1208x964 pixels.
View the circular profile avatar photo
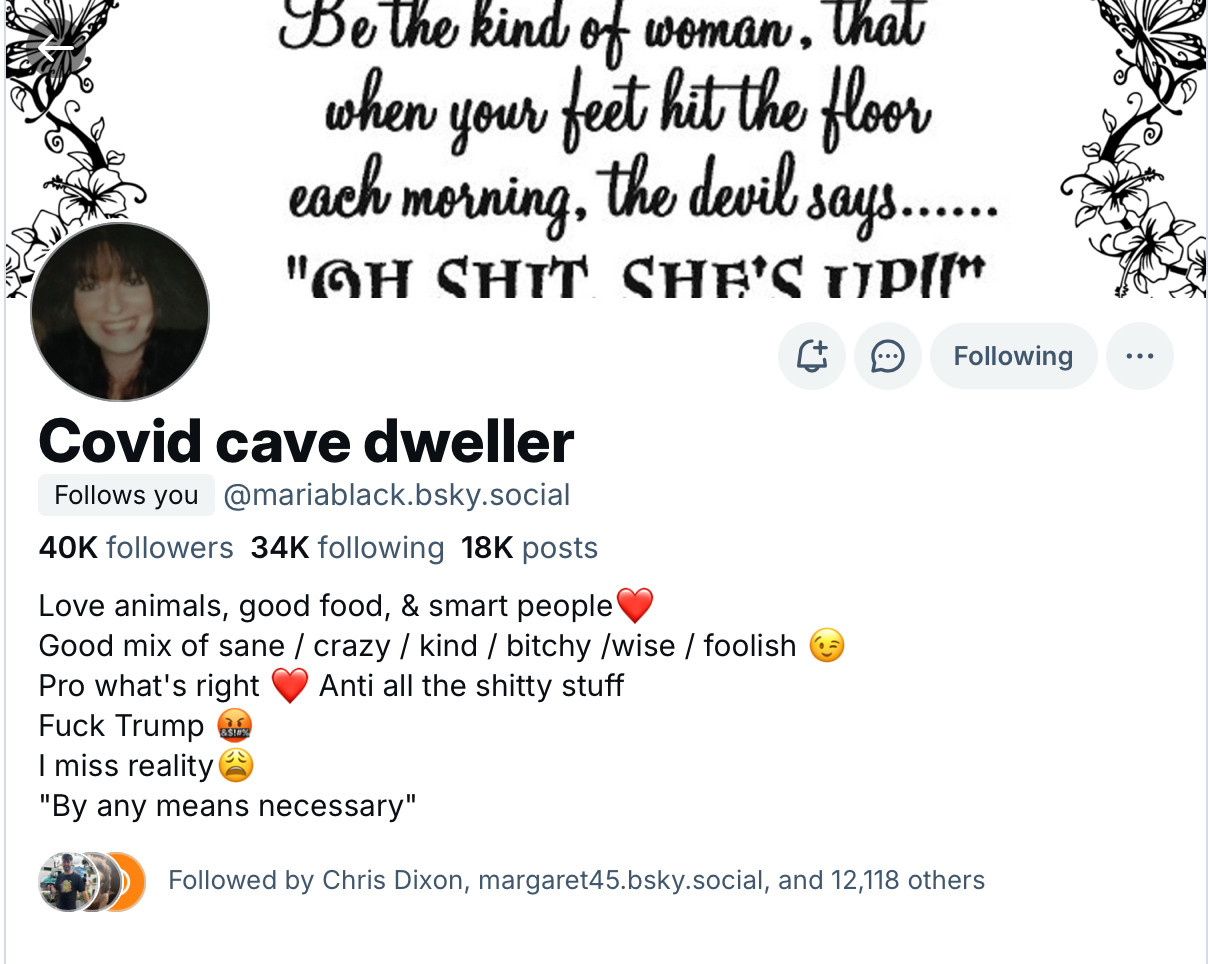120,312
